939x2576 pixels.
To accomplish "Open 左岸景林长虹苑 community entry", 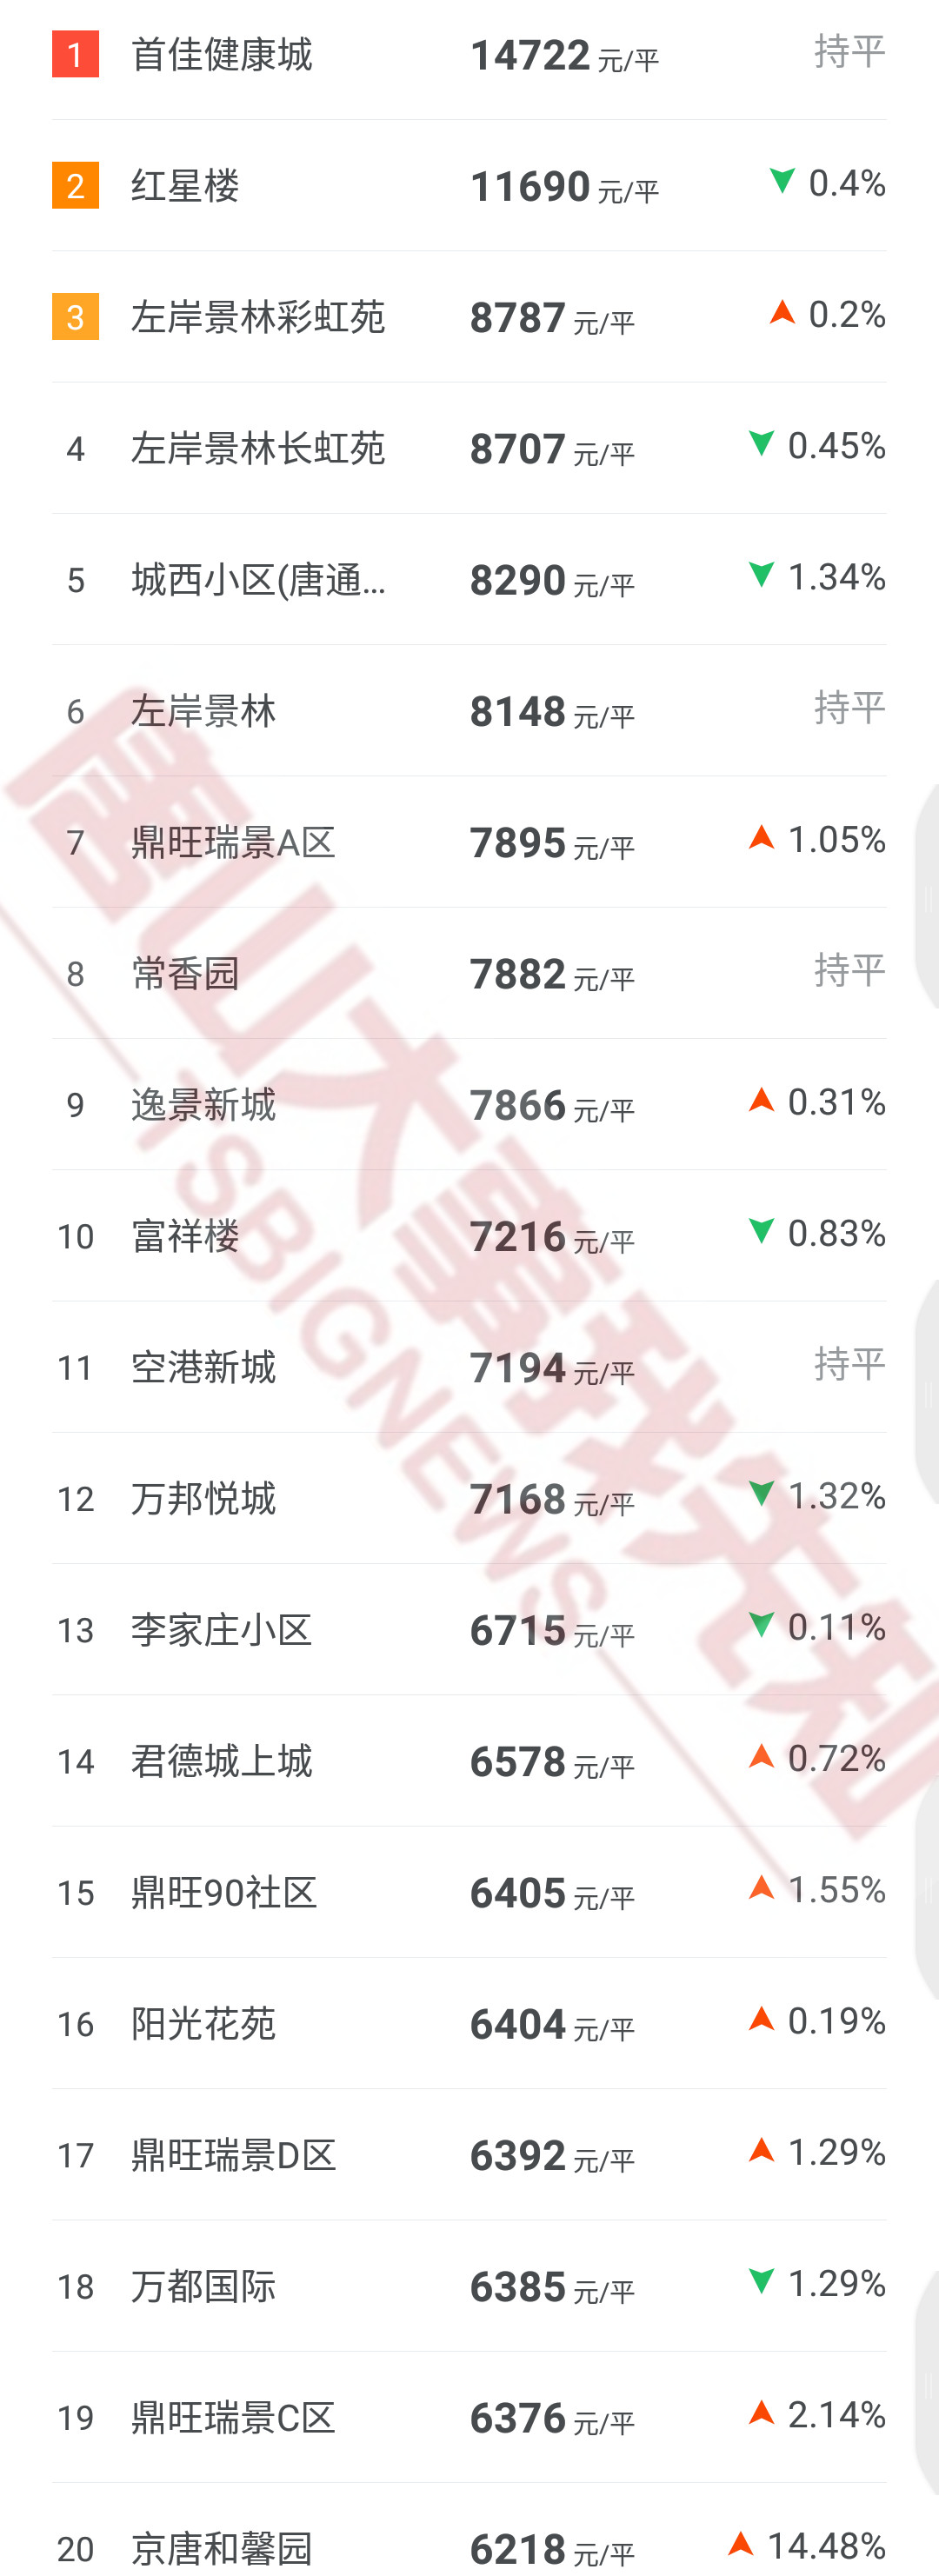I will [x=258, y=448].
